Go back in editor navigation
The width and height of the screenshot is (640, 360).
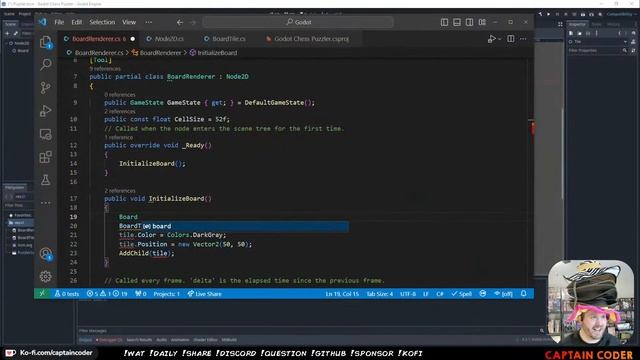(x=180, y=22)
